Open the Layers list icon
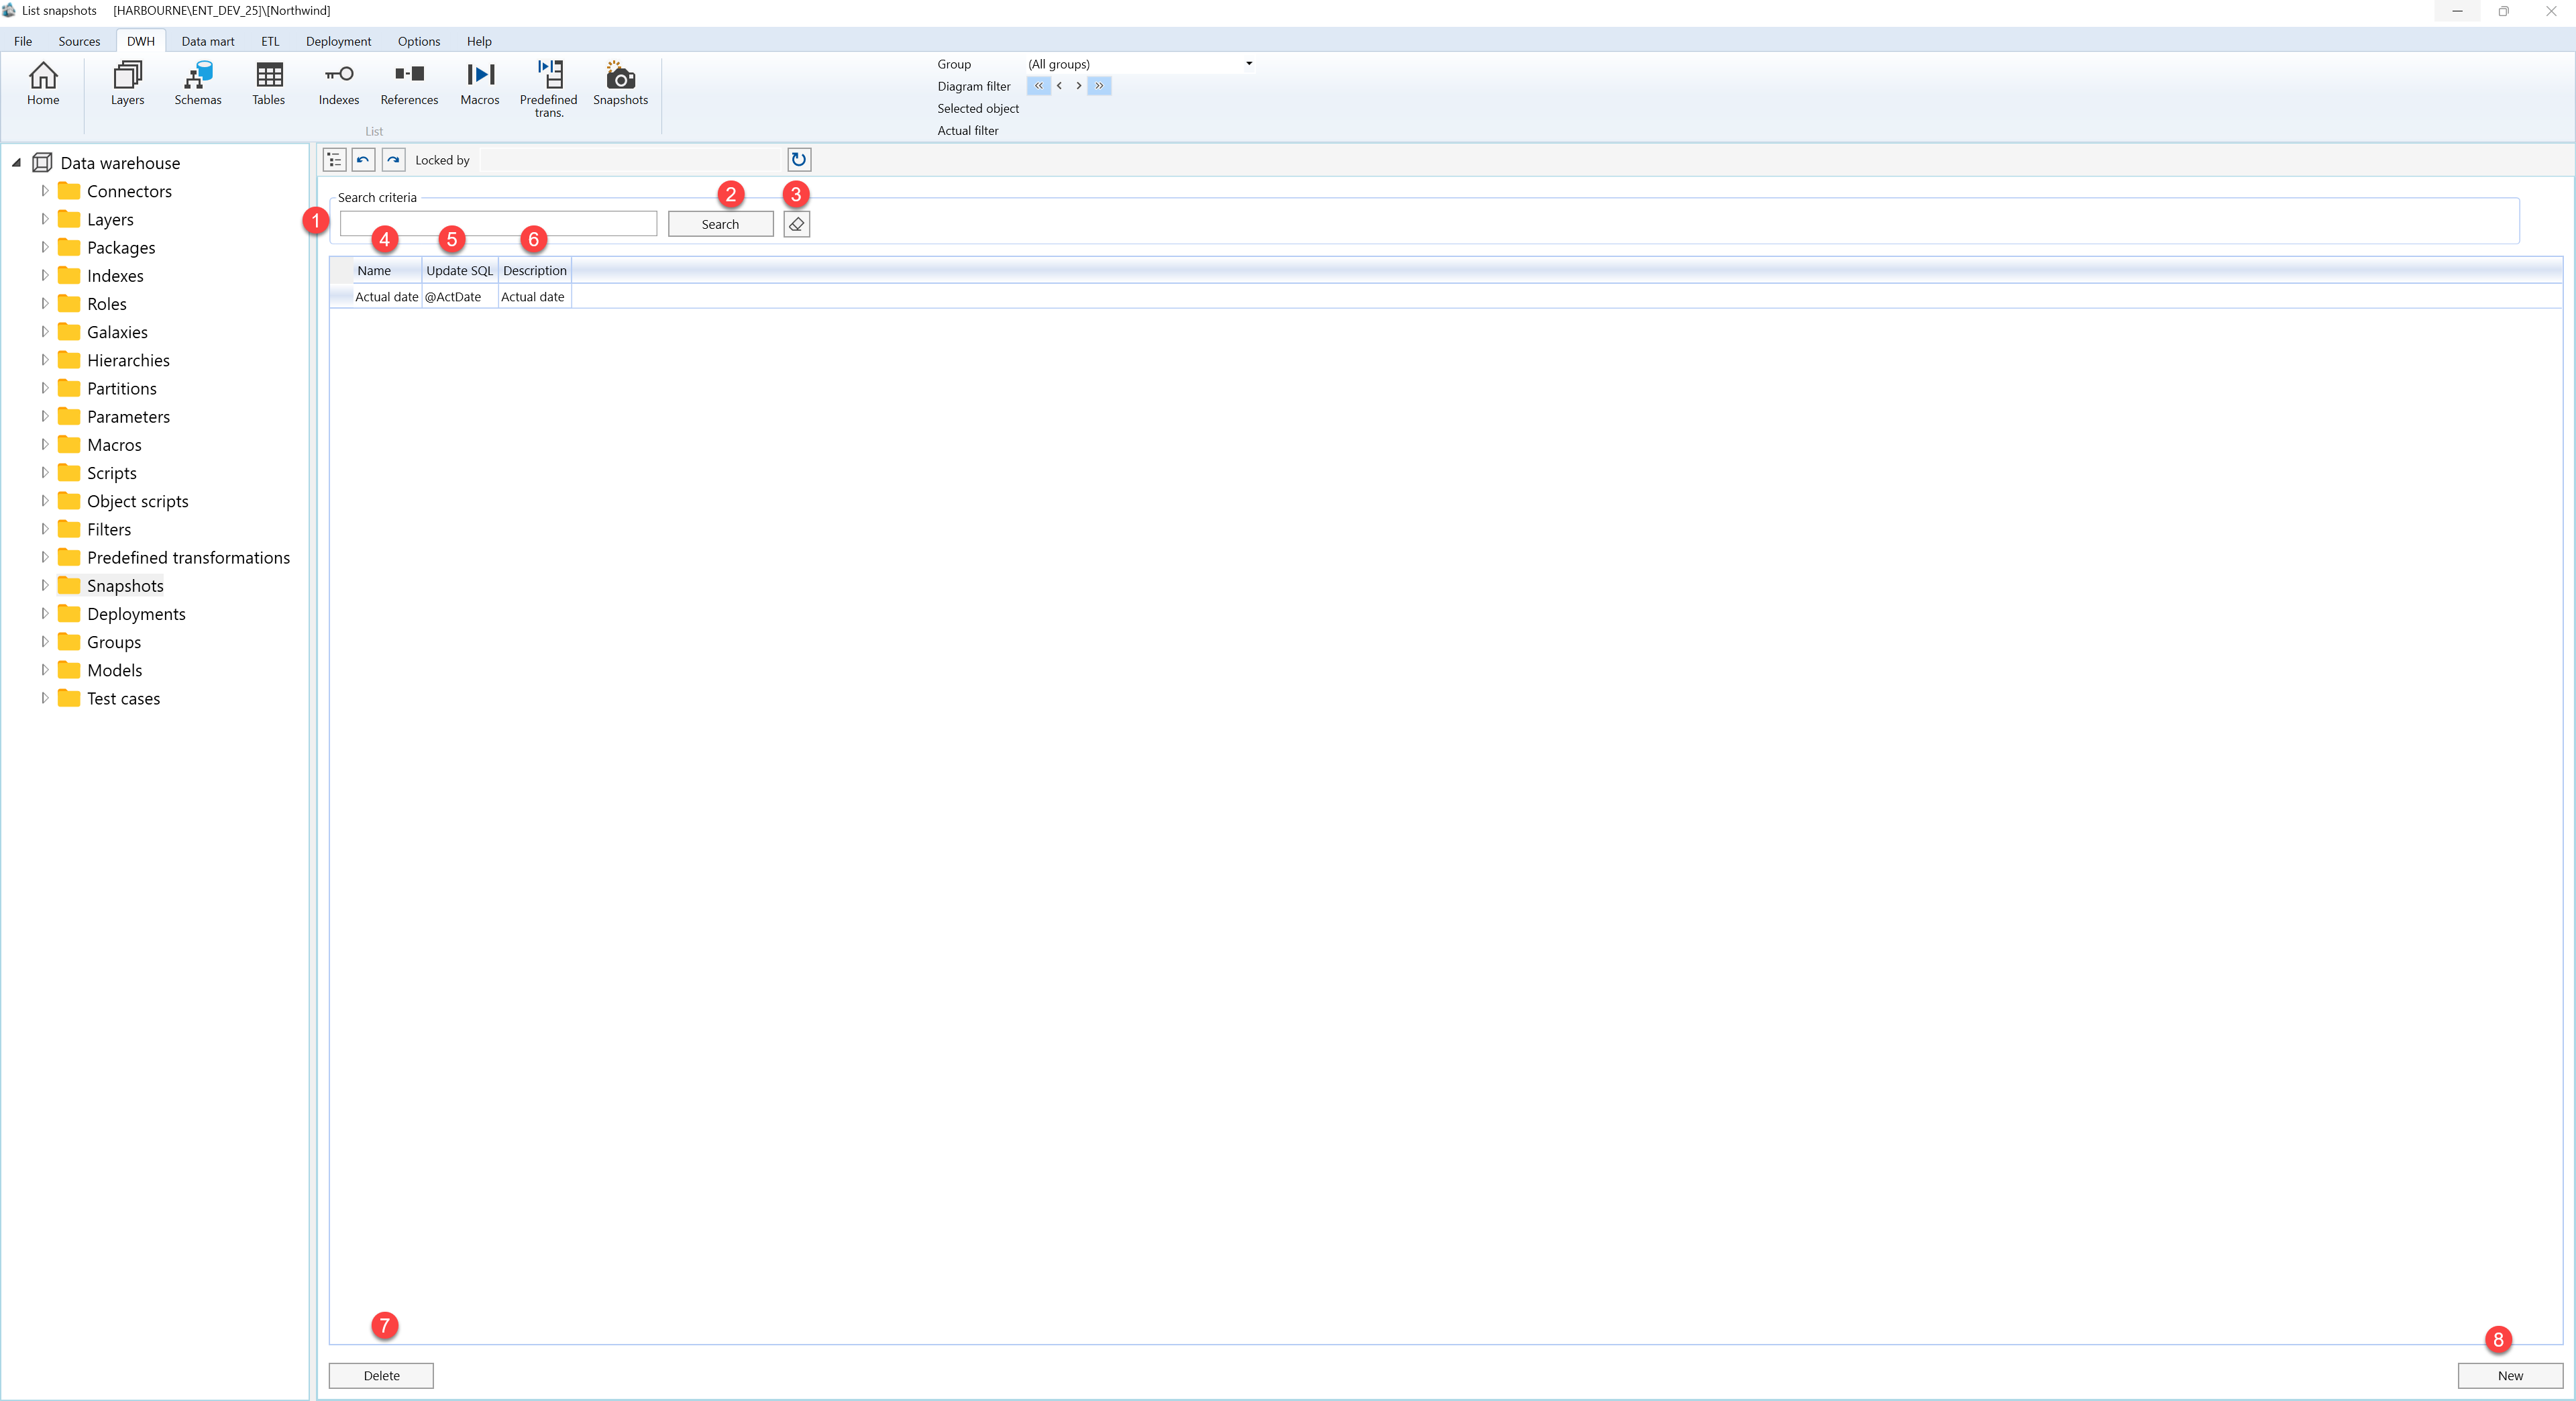The width and height of the screenshot is (2576, 1401). point(127,83)
